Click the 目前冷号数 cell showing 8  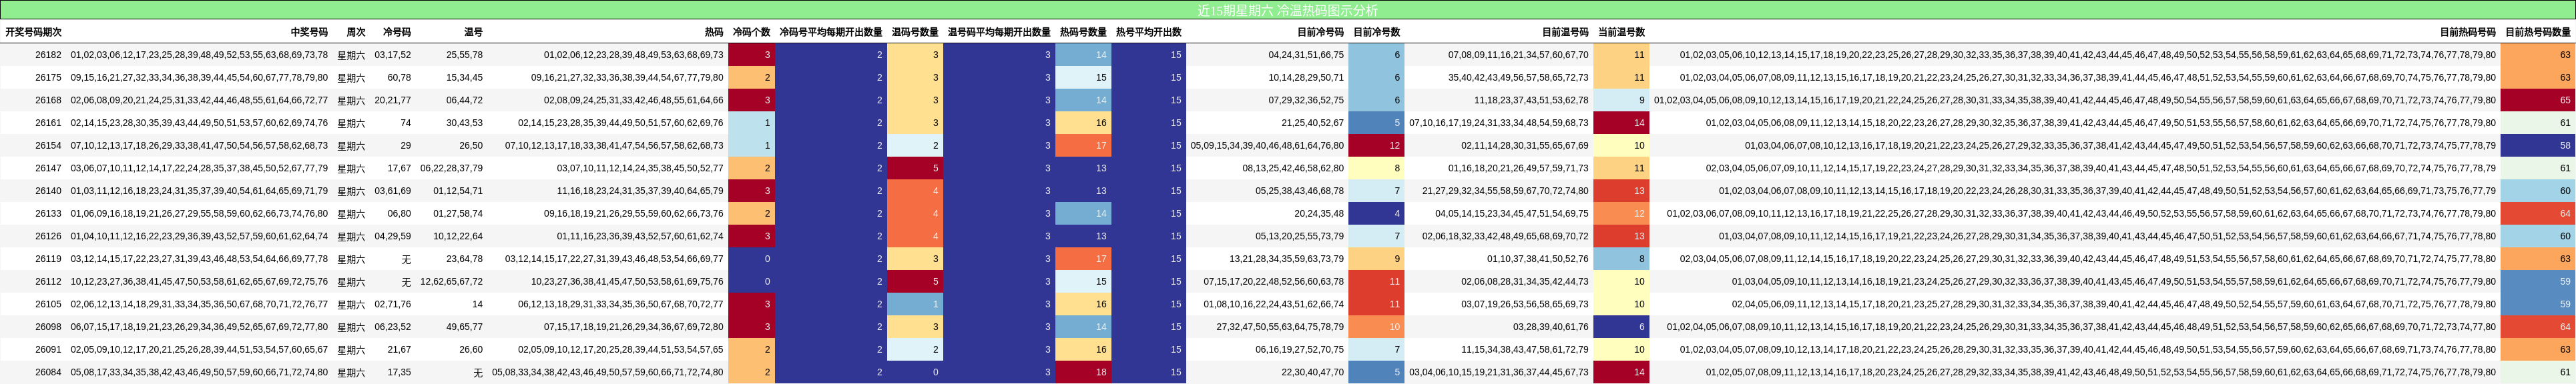click(x=1376, y=168)
